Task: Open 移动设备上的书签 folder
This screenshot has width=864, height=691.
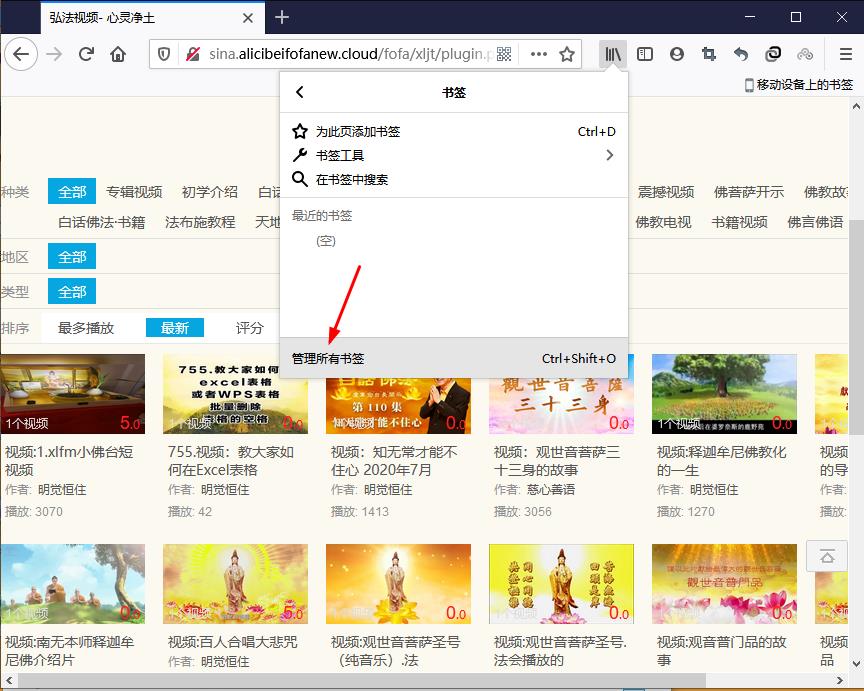Action: pyautogui.click(x=798, y=85)
